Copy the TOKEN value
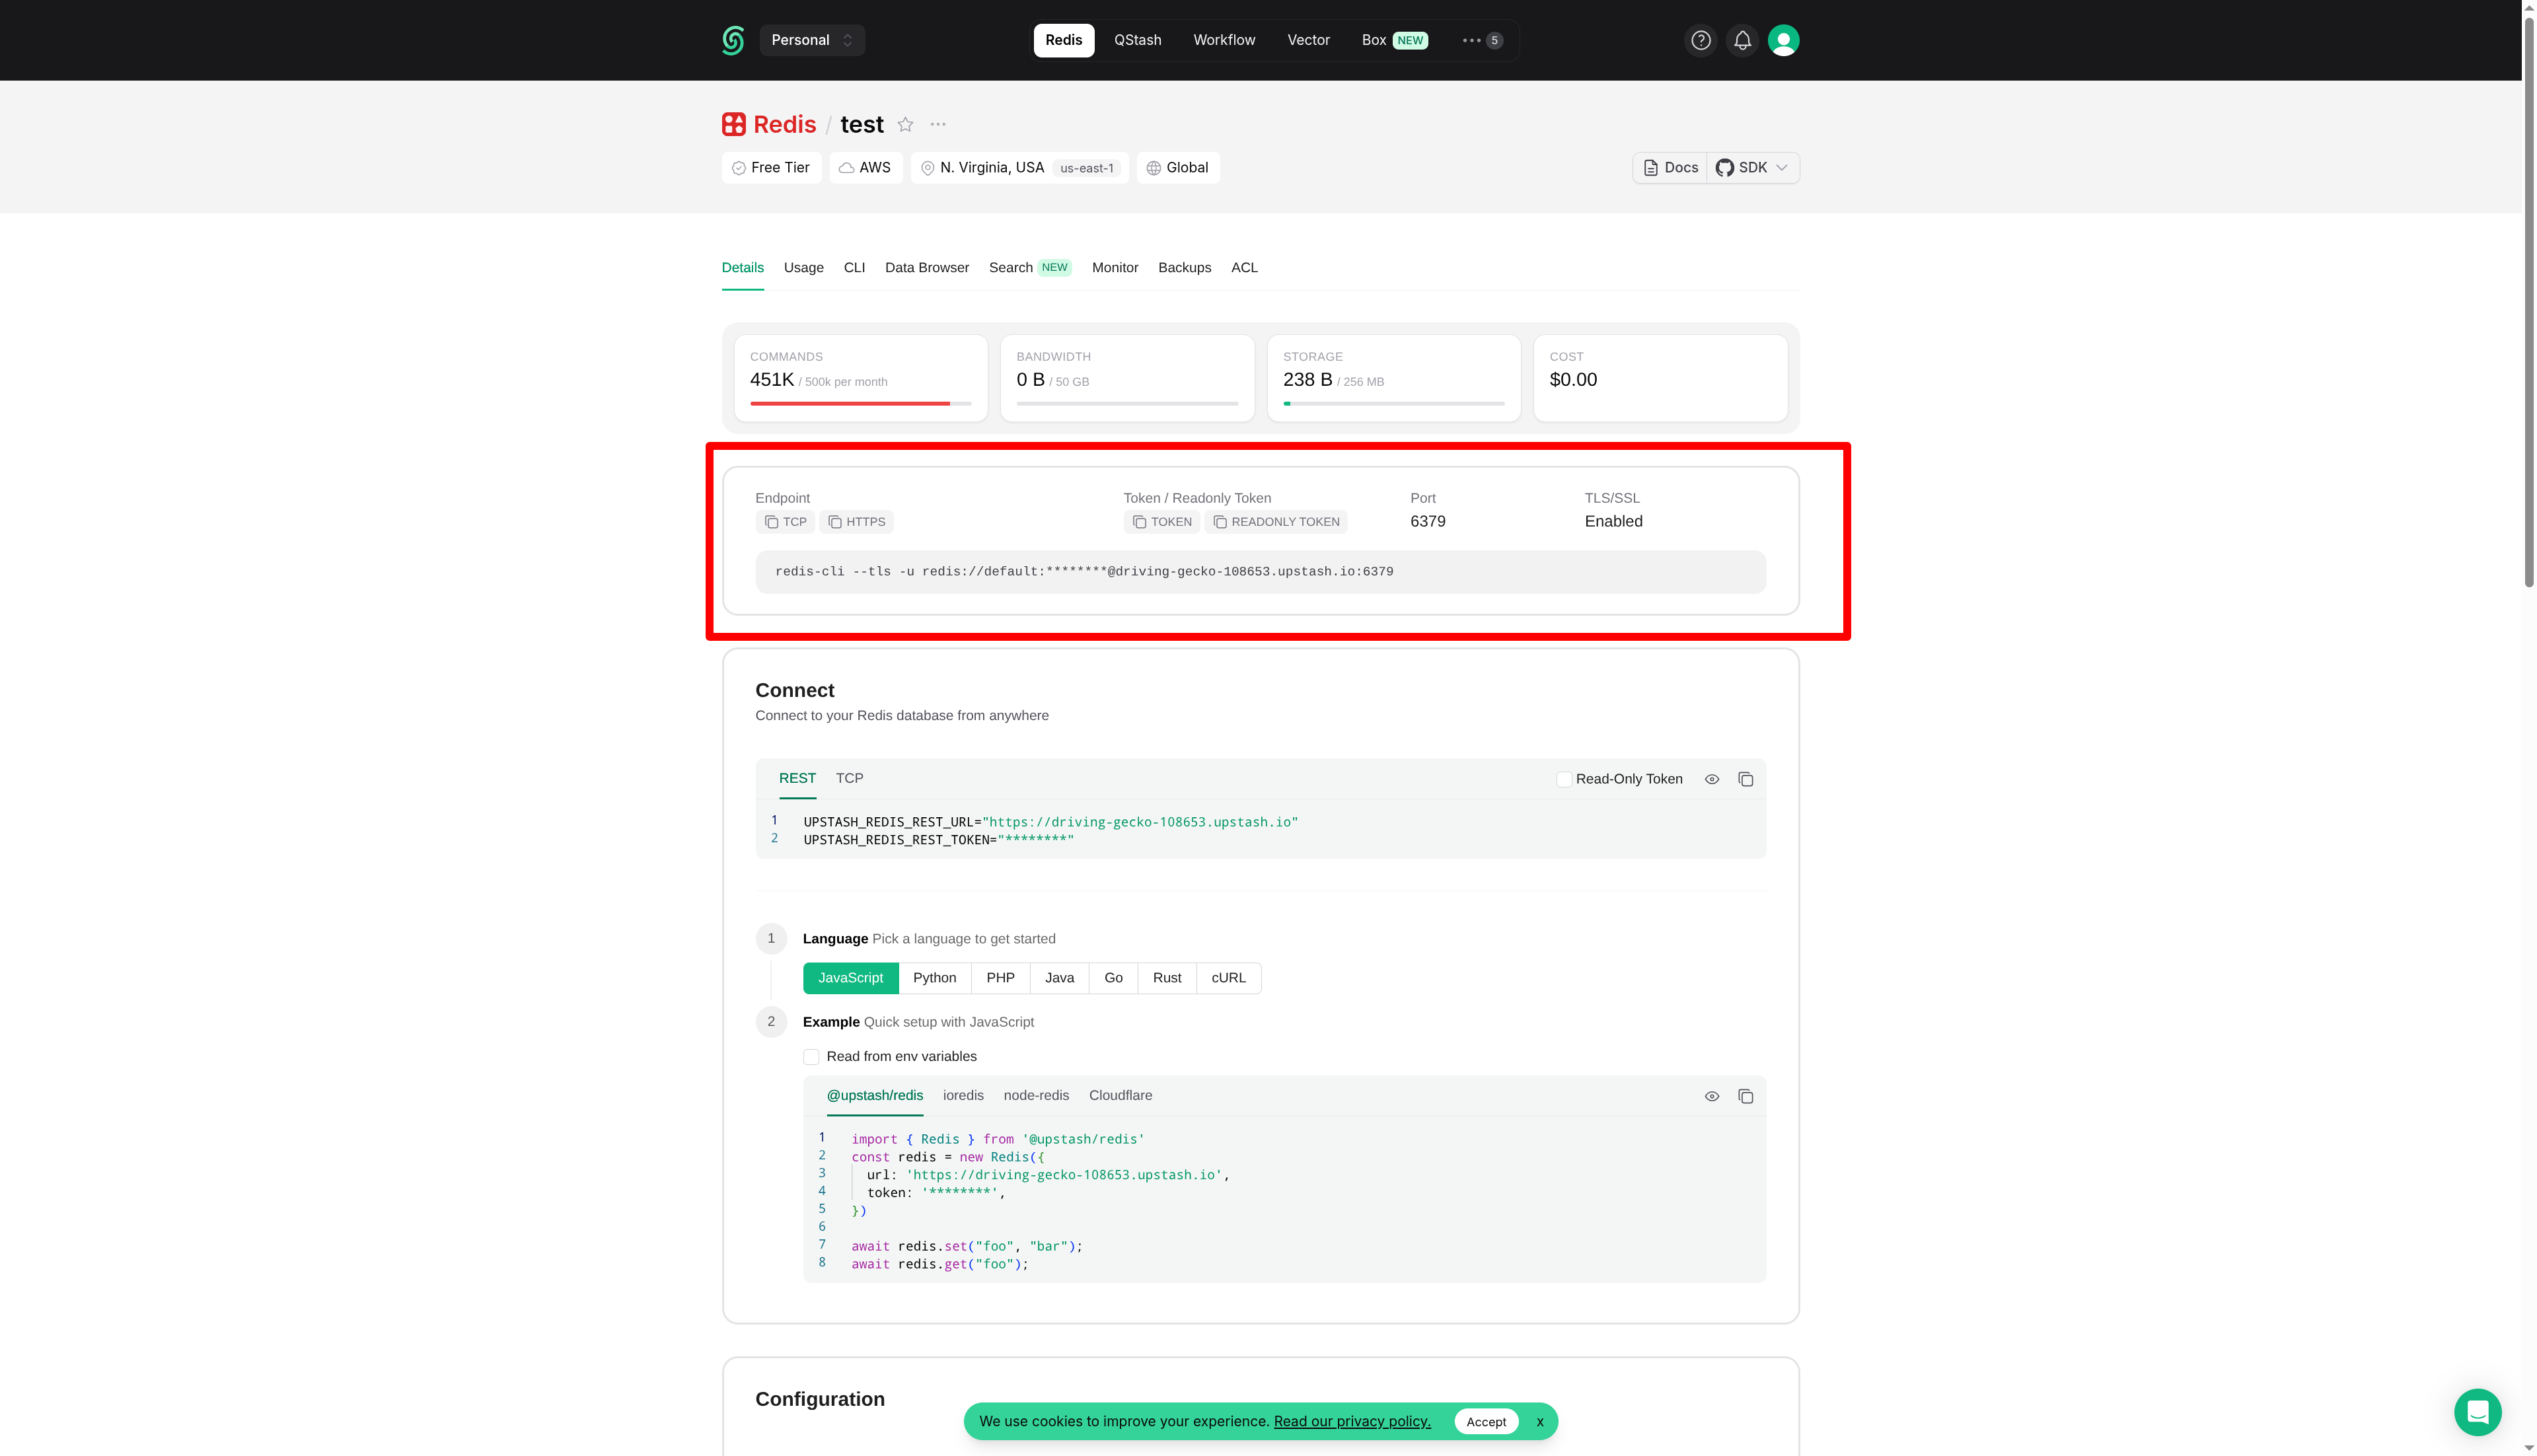This screenshot has width=2537, height=1456. click(x=1162, y=522)
